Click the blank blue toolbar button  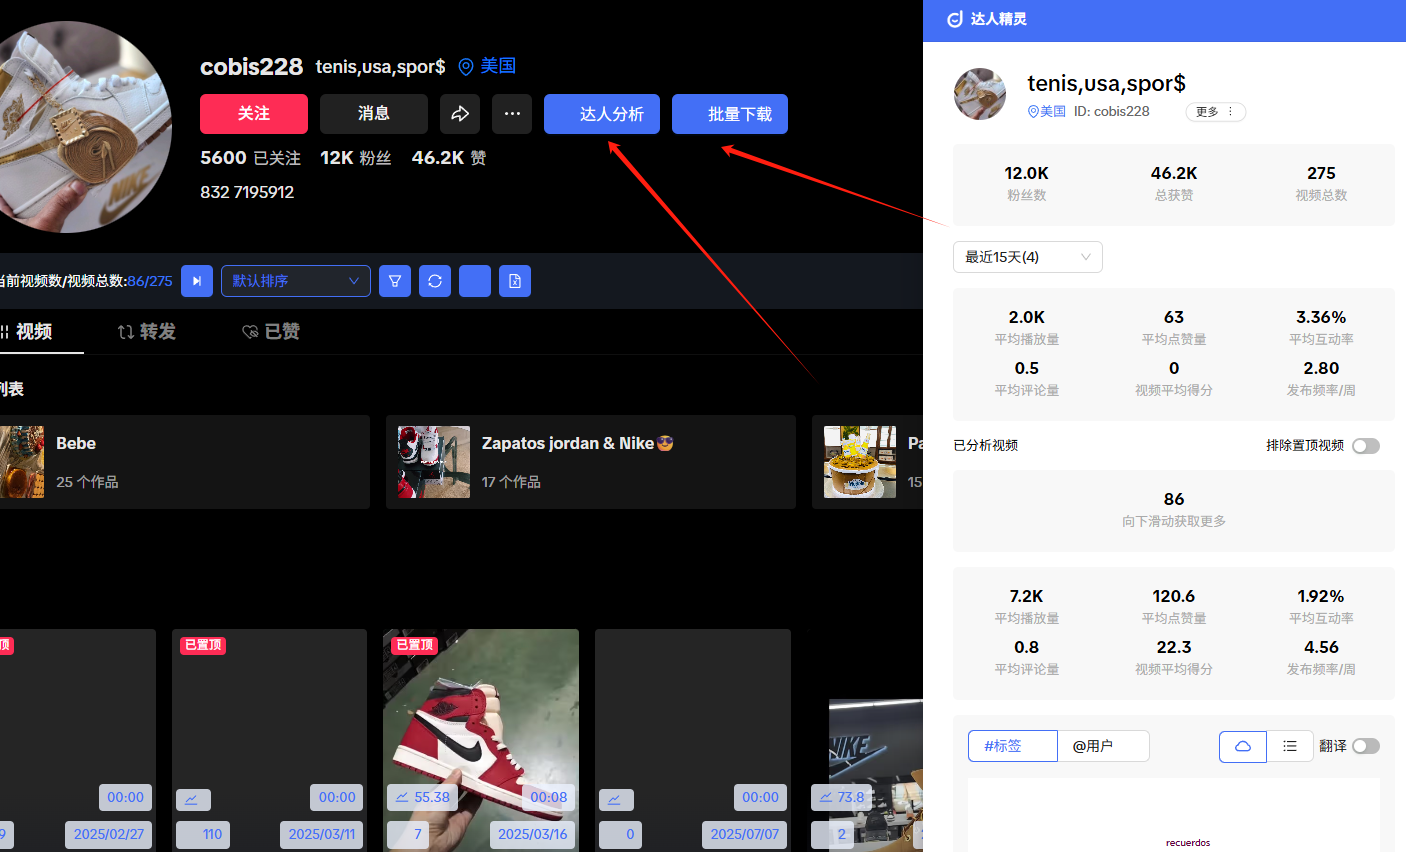tap(475, 281)
